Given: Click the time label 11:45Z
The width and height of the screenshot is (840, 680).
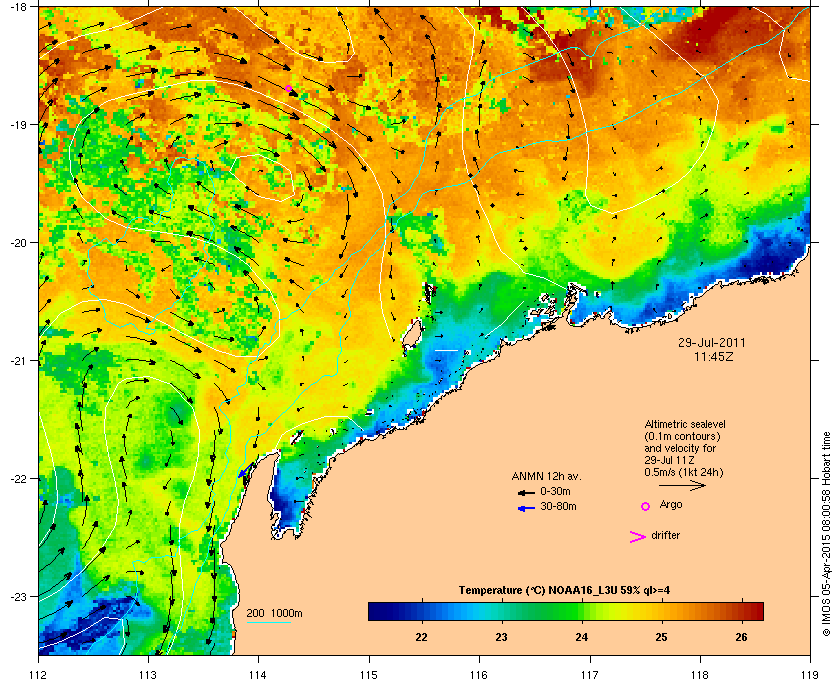Looking at the screenshot, I should [x=714, y=356].
